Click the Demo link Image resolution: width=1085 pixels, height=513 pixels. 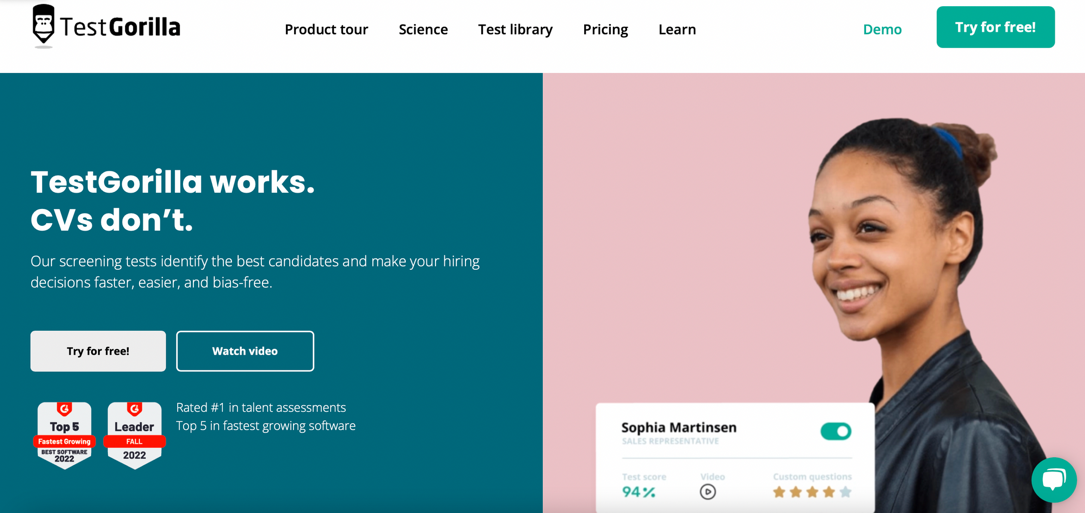click(882, 30)
